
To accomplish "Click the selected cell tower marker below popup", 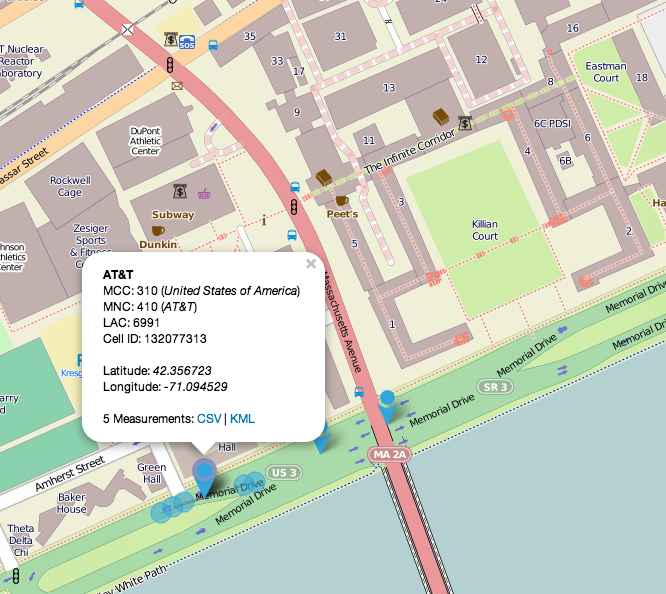I will point(204,476).
